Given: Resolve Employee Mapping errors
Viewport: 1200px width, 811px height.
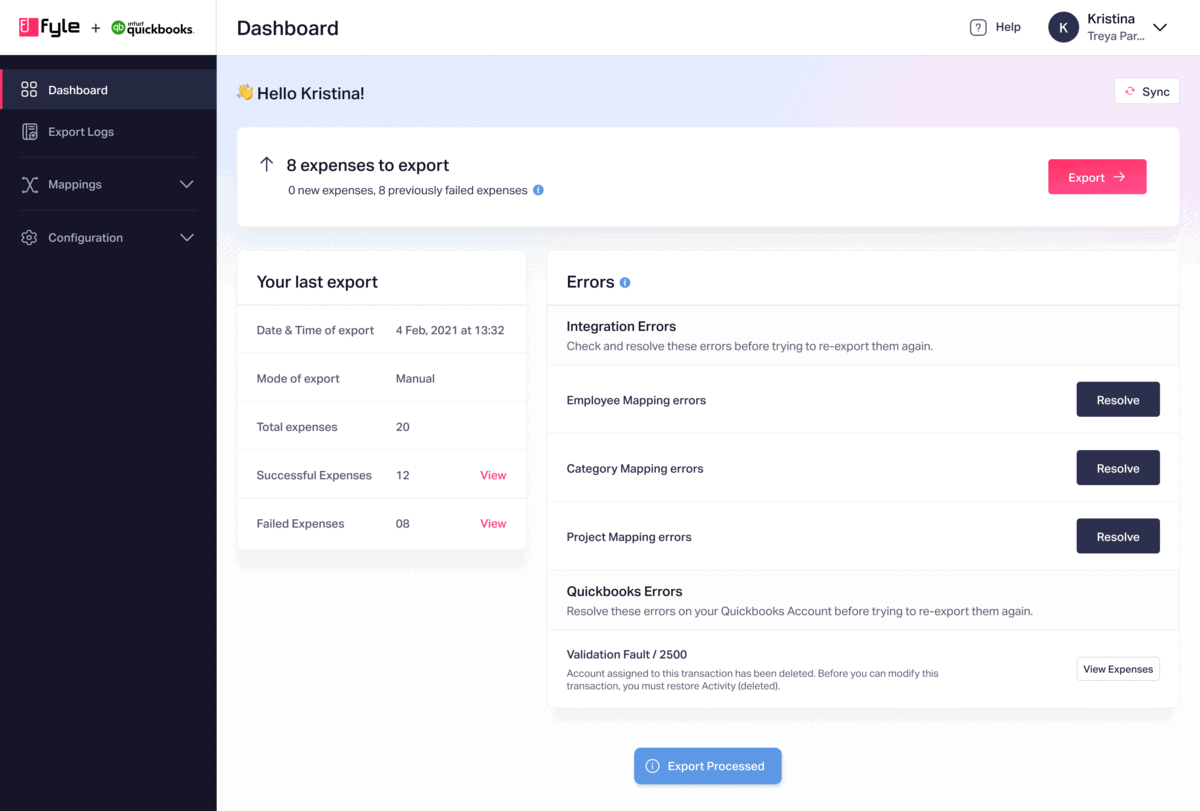Looking at the screenshot, I should coord(1117,399).
